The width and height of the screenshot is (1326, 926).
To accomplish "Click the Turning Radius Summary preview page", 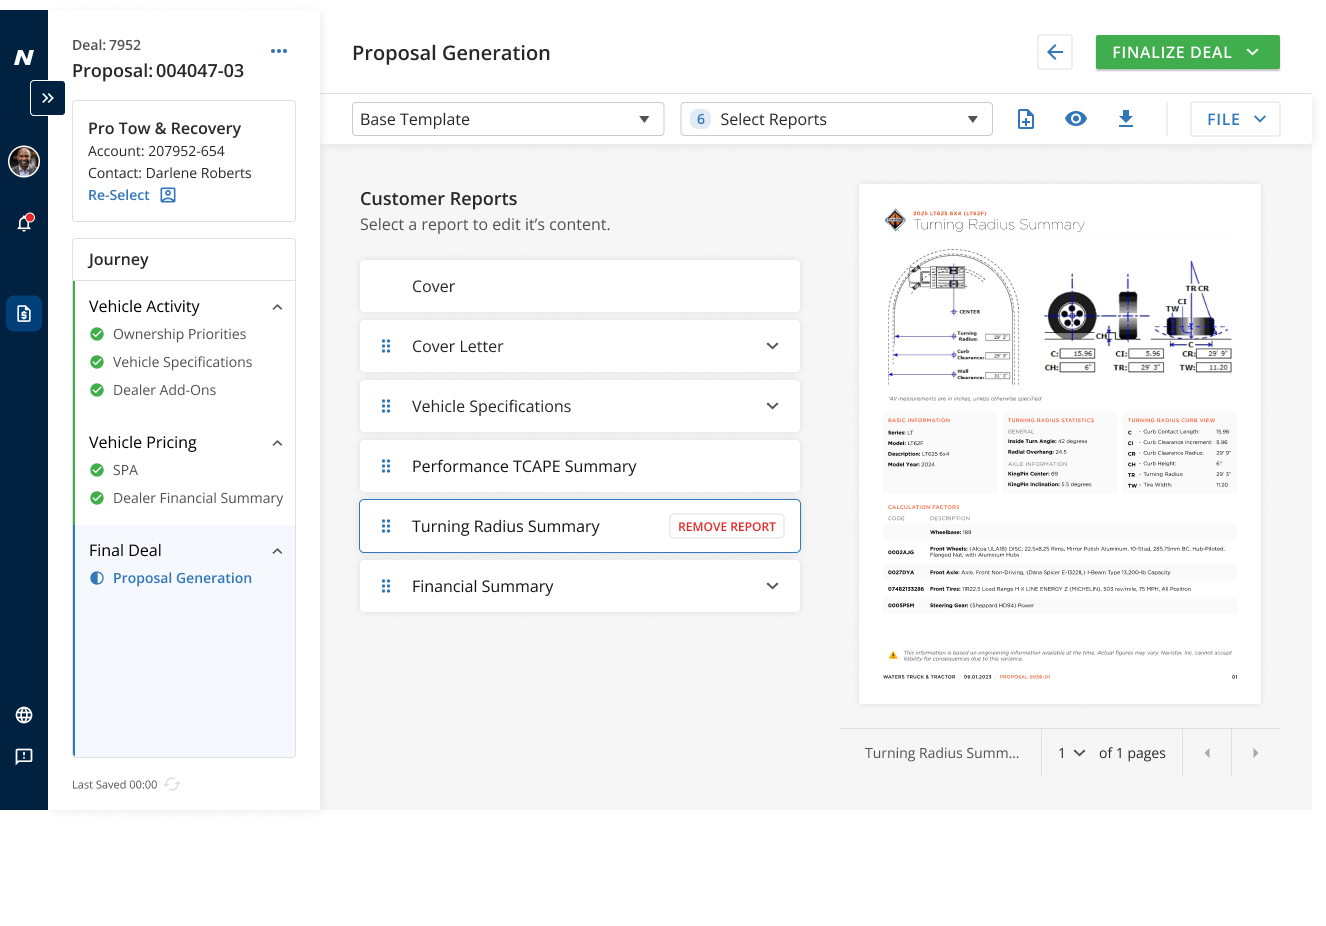I will click(1060, 444).
